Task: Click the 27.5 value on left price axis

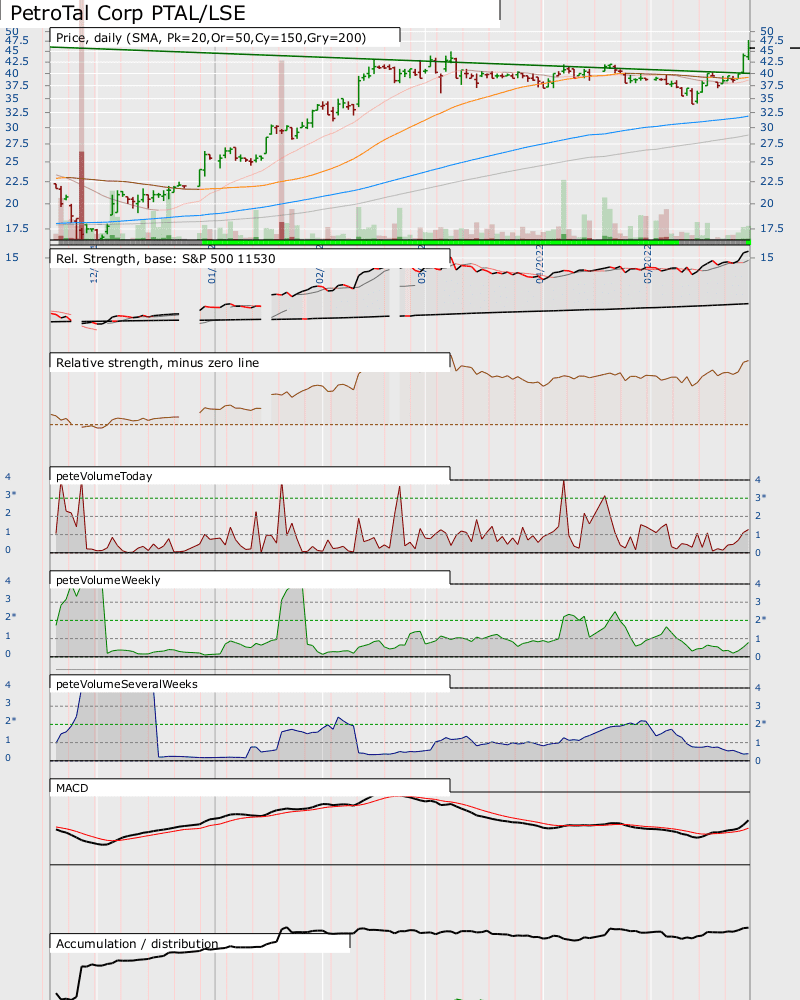Action: [17, 143]
